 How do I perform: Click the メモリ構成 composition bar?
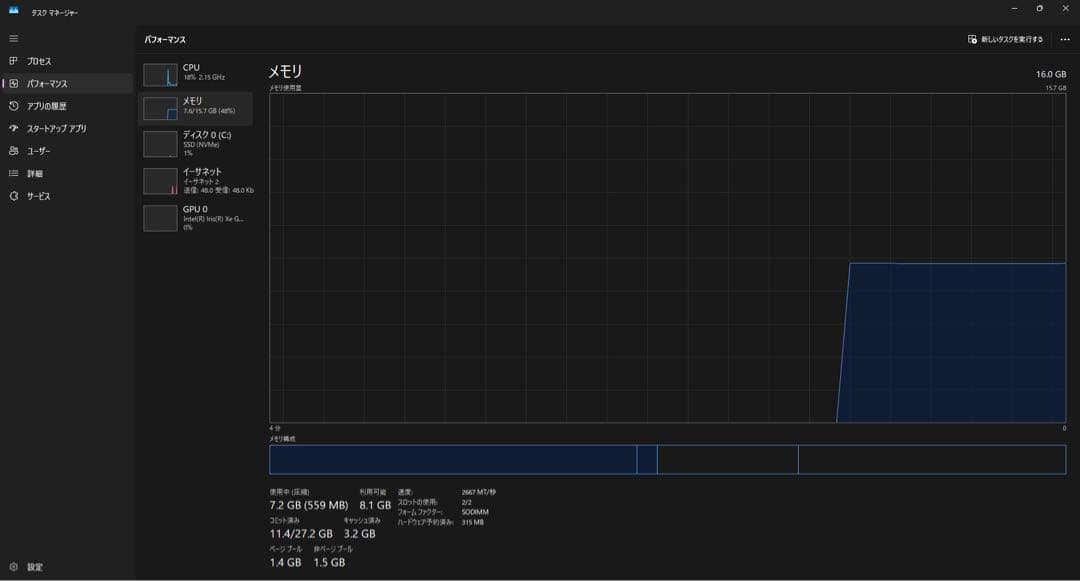pos(667,459)
